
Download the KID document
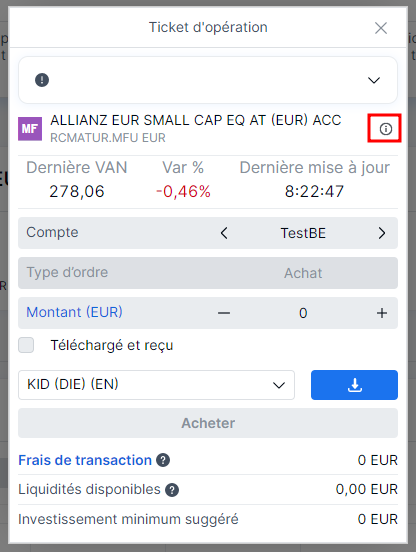[x=354, y=385]
